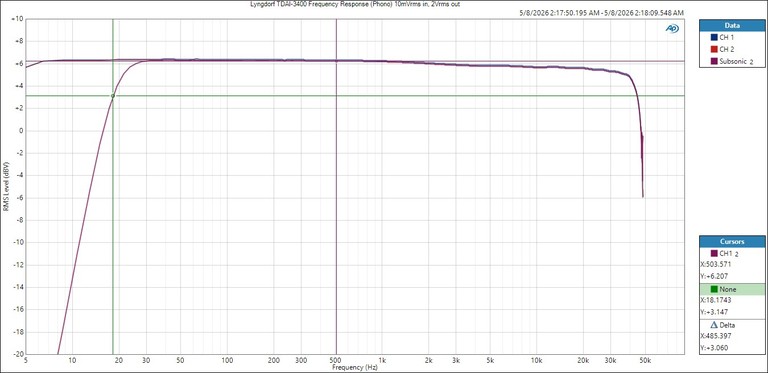Screen dimensions: 768x373
Task: Click the CH 2 red legend swatch
Action: pyautogui.click(x=713, y=49)
